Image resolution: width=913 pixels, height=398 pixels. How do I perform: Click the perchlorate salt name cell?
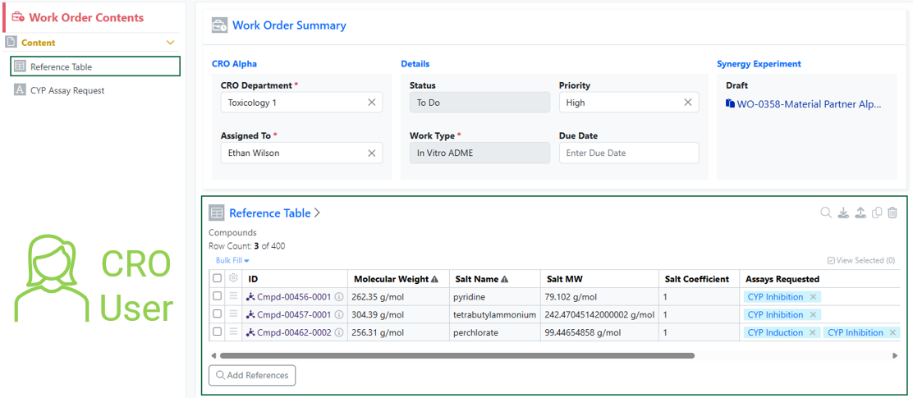coord(494,333)
